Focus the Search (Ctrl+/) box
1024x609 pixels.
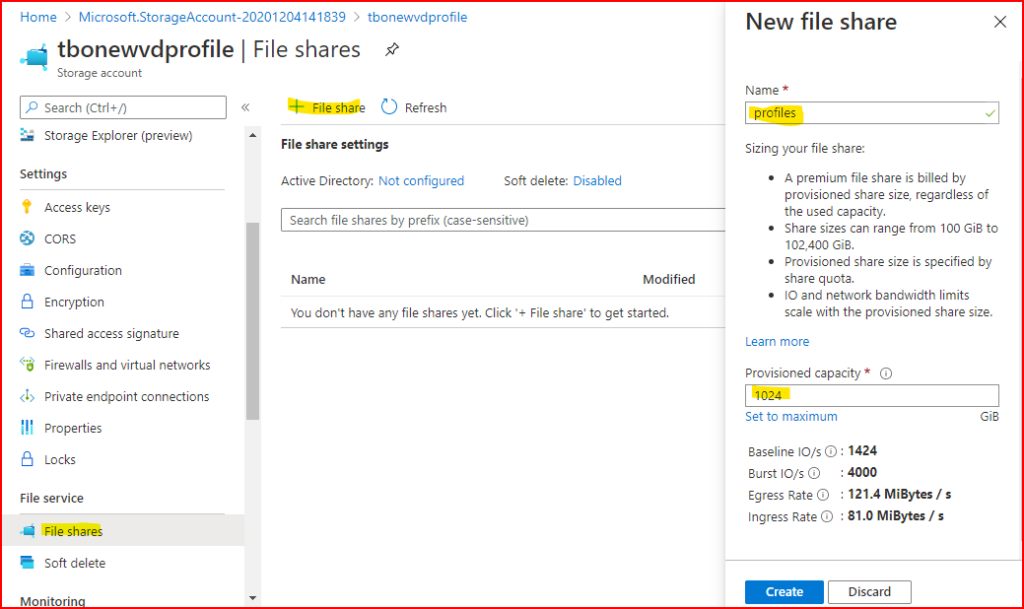pos(123,107)
